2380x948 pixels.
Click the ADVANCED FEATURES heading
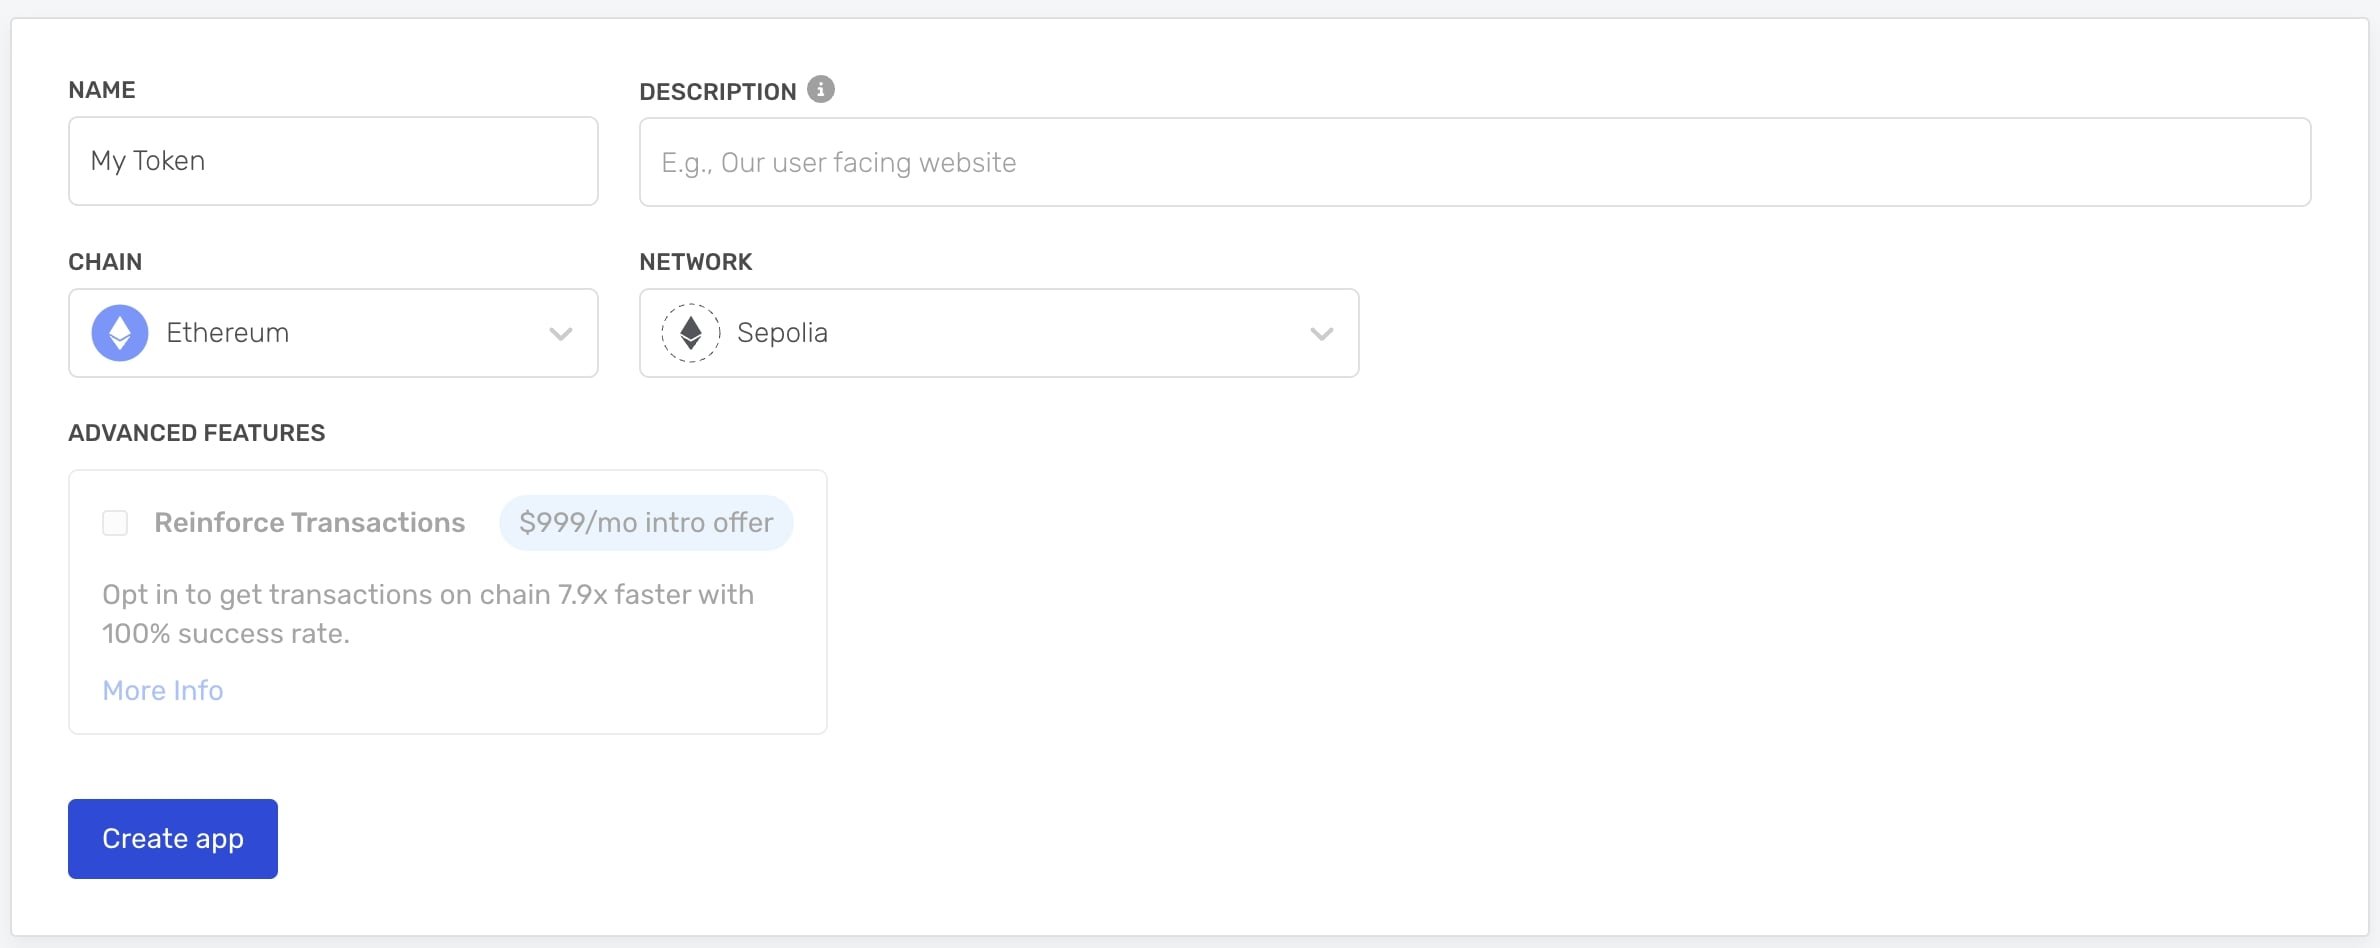(x=197, y=433)
